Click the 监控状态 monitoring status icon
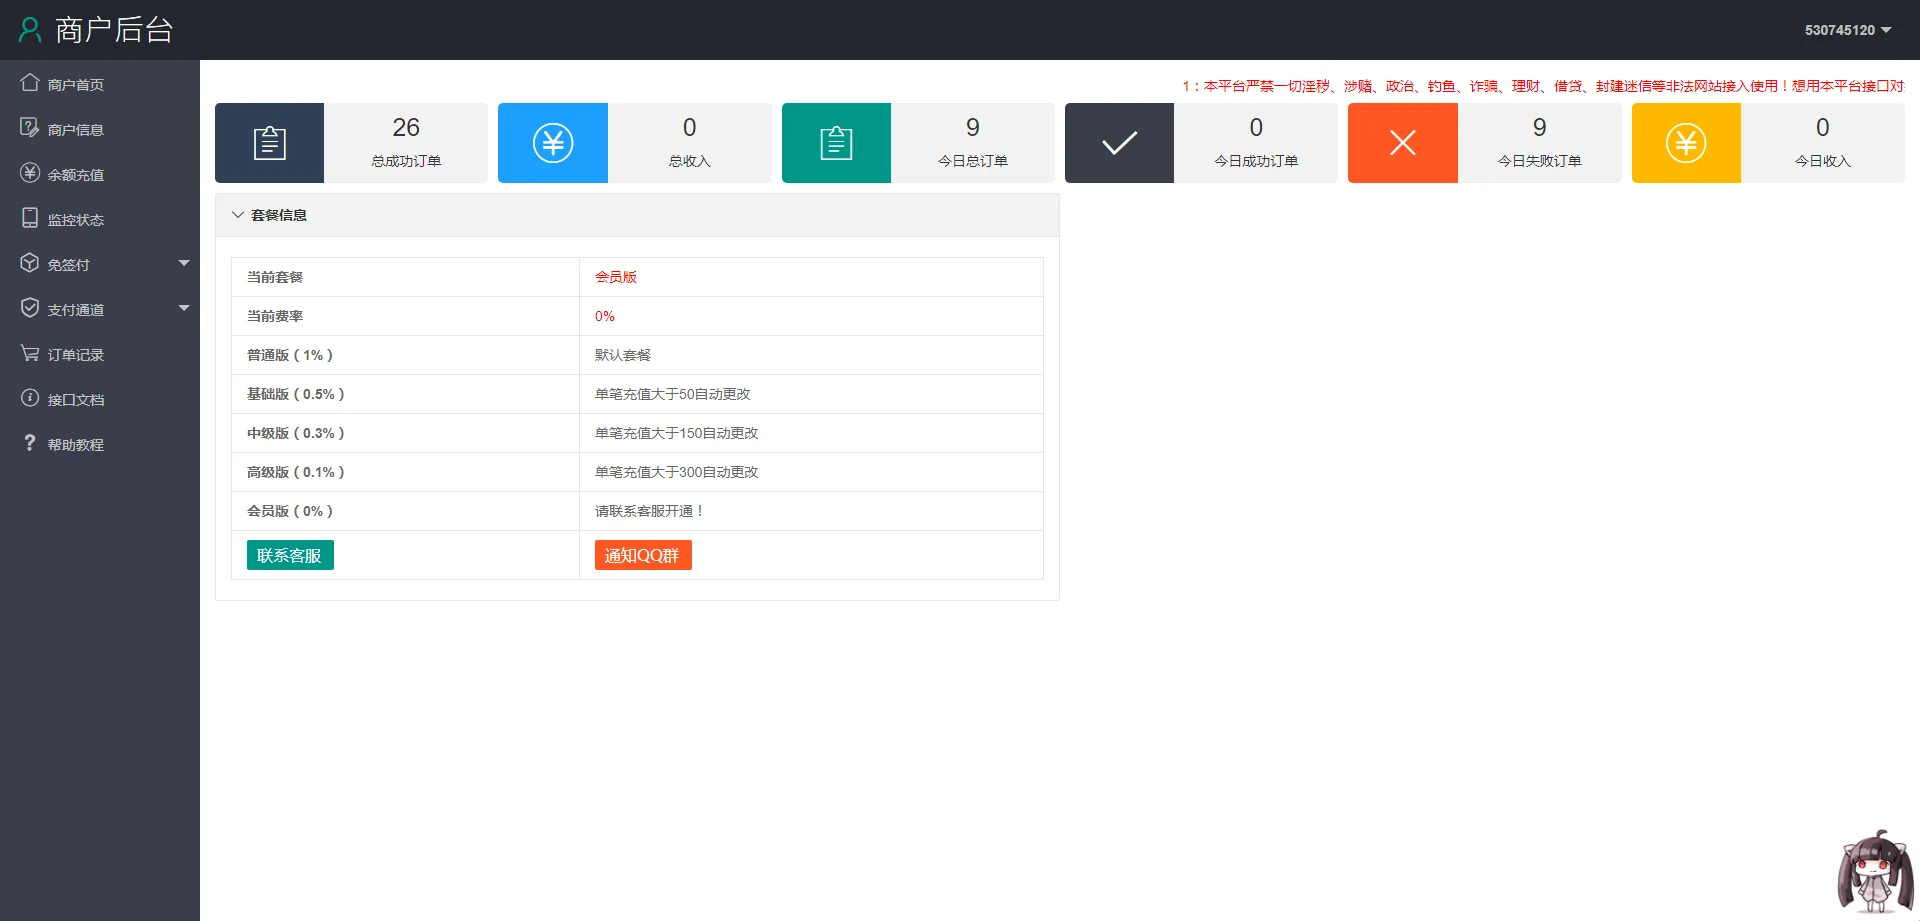 (x=30, y=218)
